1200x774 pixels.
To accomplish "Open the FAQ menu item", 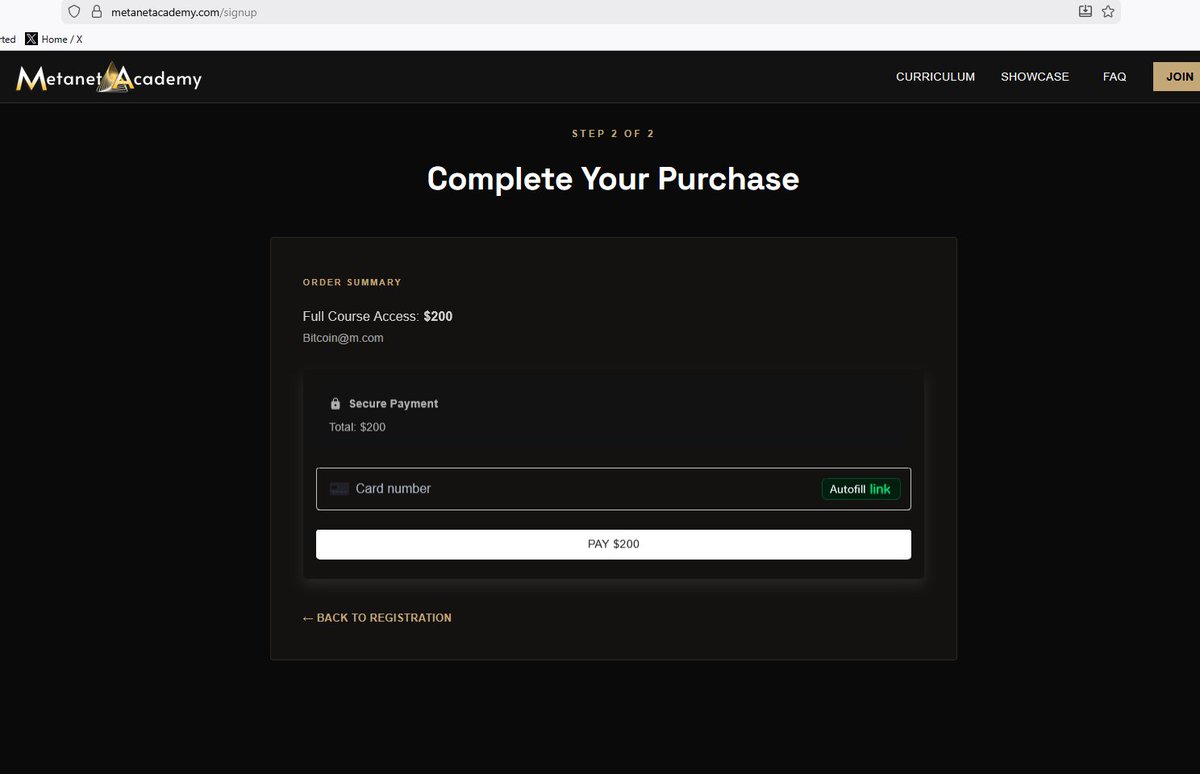I will tap(1114, 77).
